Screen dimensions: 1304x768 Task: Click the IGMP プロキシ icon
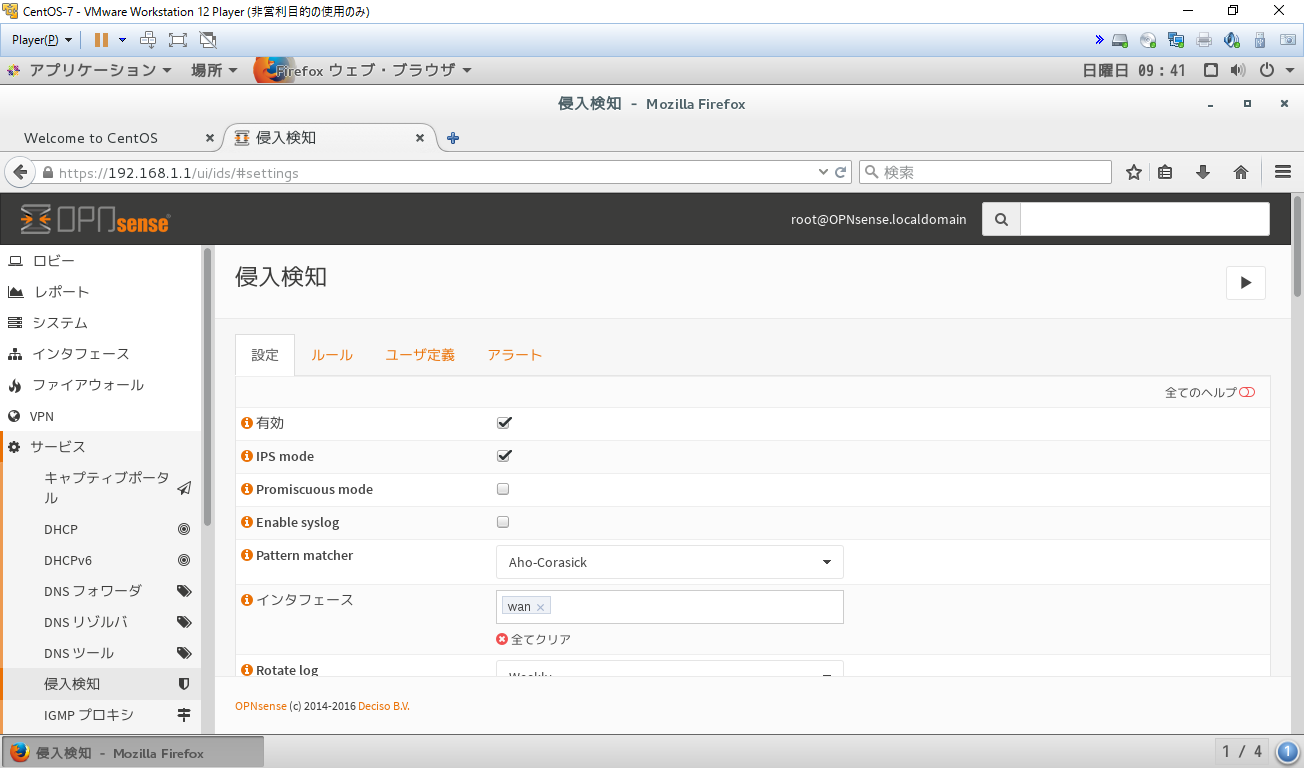point(183,714)
